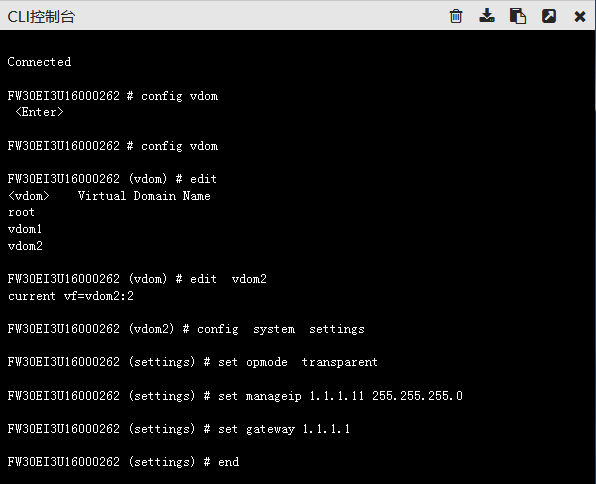Select the vdom1 entry in the vdom list
The height and width of the screenshot is (484, 596).
(25, 229)
